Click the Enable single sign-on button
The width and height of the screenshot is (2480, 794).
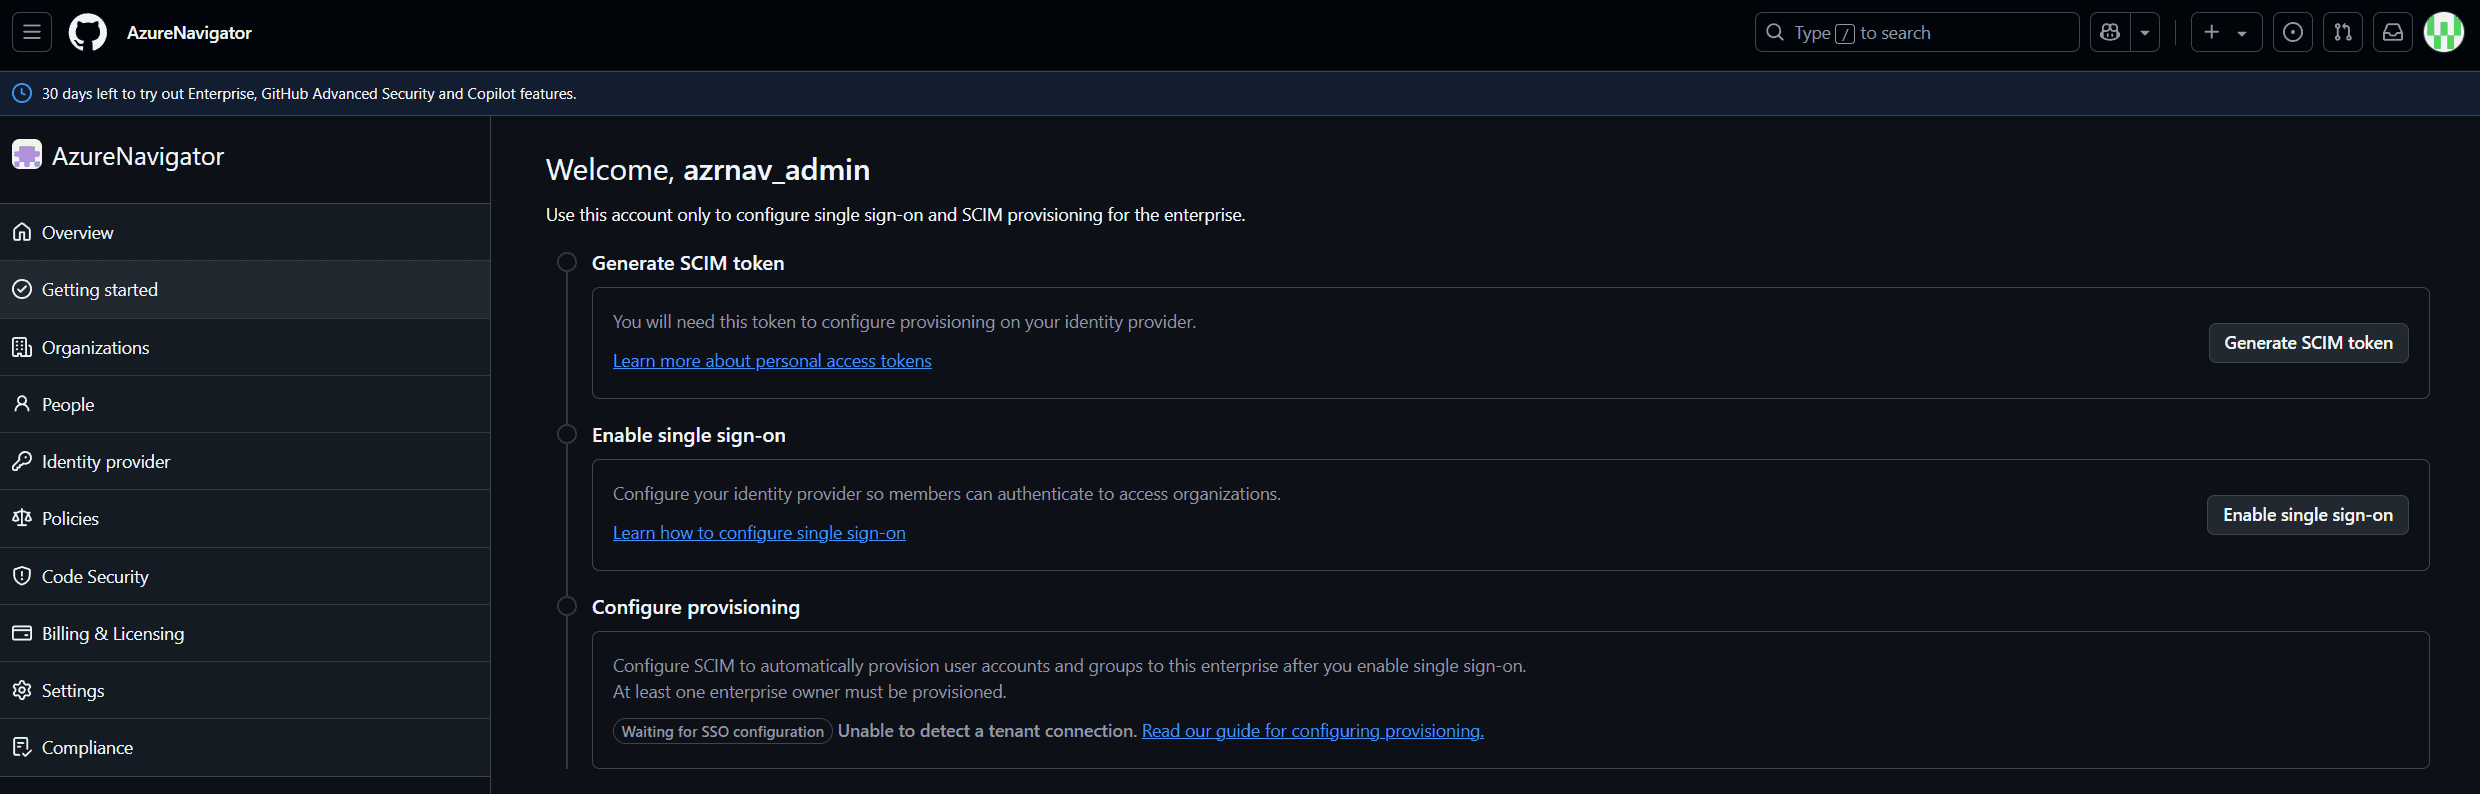2307,515
